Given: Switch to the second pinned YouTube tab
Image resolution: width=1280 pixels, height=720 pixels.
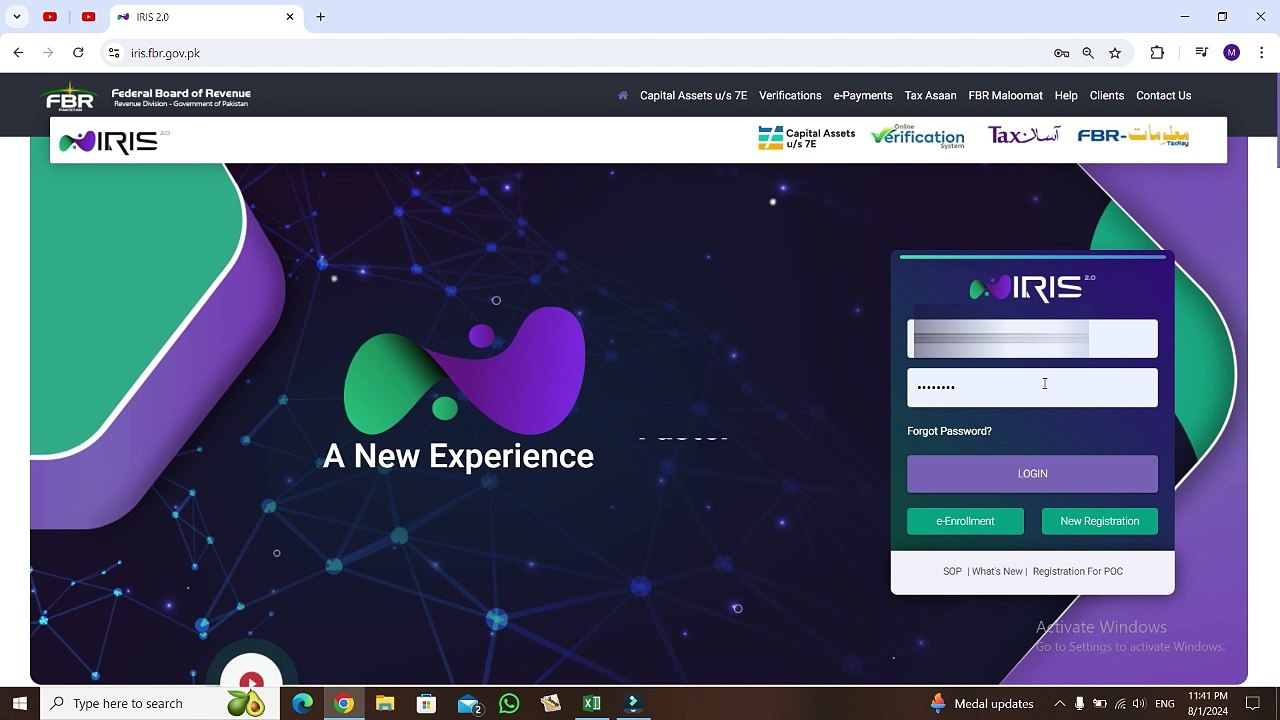Looking at the screenshot, I should pos(89,17).
